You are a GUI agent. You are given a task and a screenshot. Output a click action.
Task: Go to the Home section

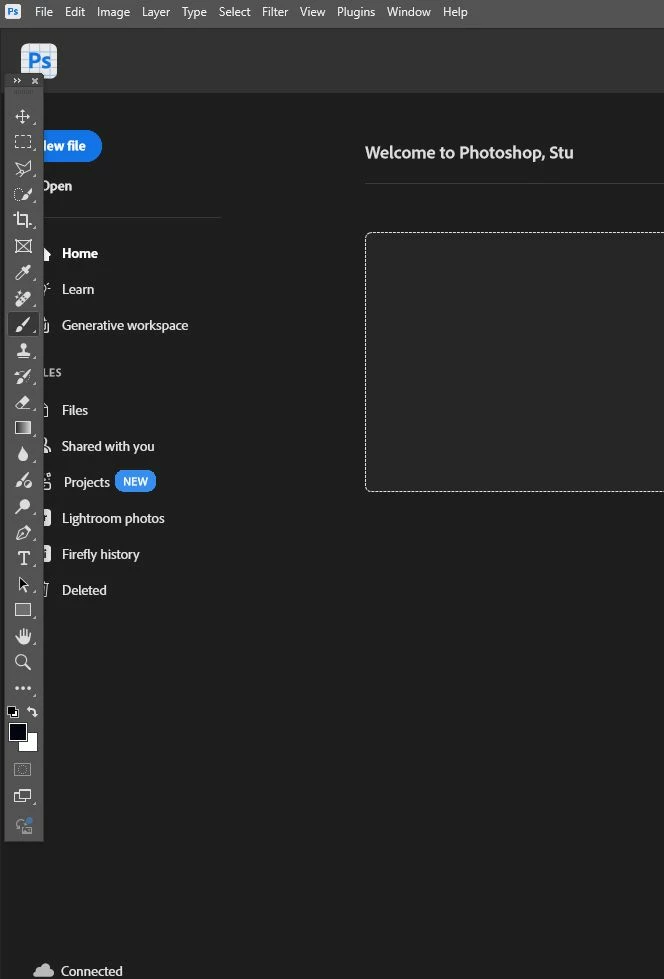(79, 253)
